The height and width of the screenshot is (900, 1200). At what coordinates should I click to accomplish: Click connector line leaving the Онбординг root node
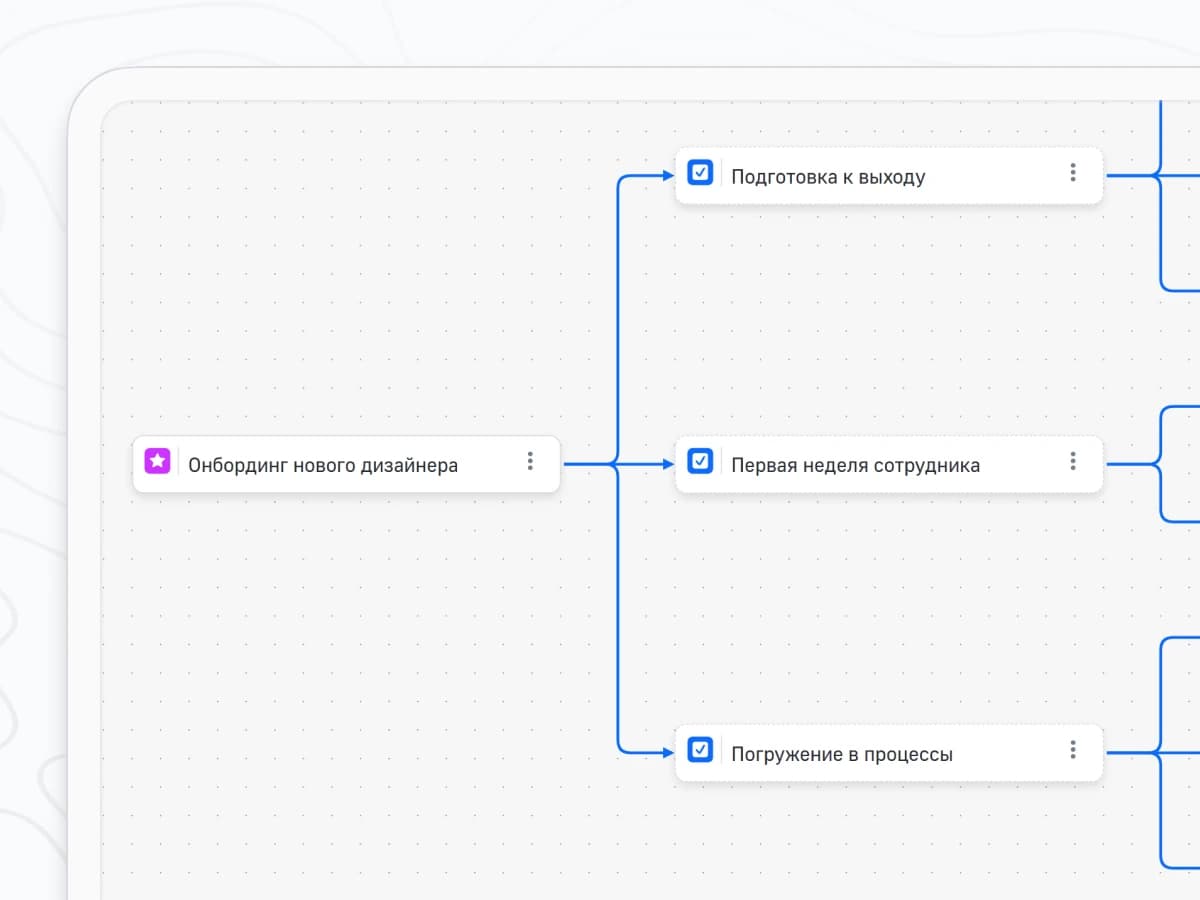pyautogui.click(x=585, y=464)
